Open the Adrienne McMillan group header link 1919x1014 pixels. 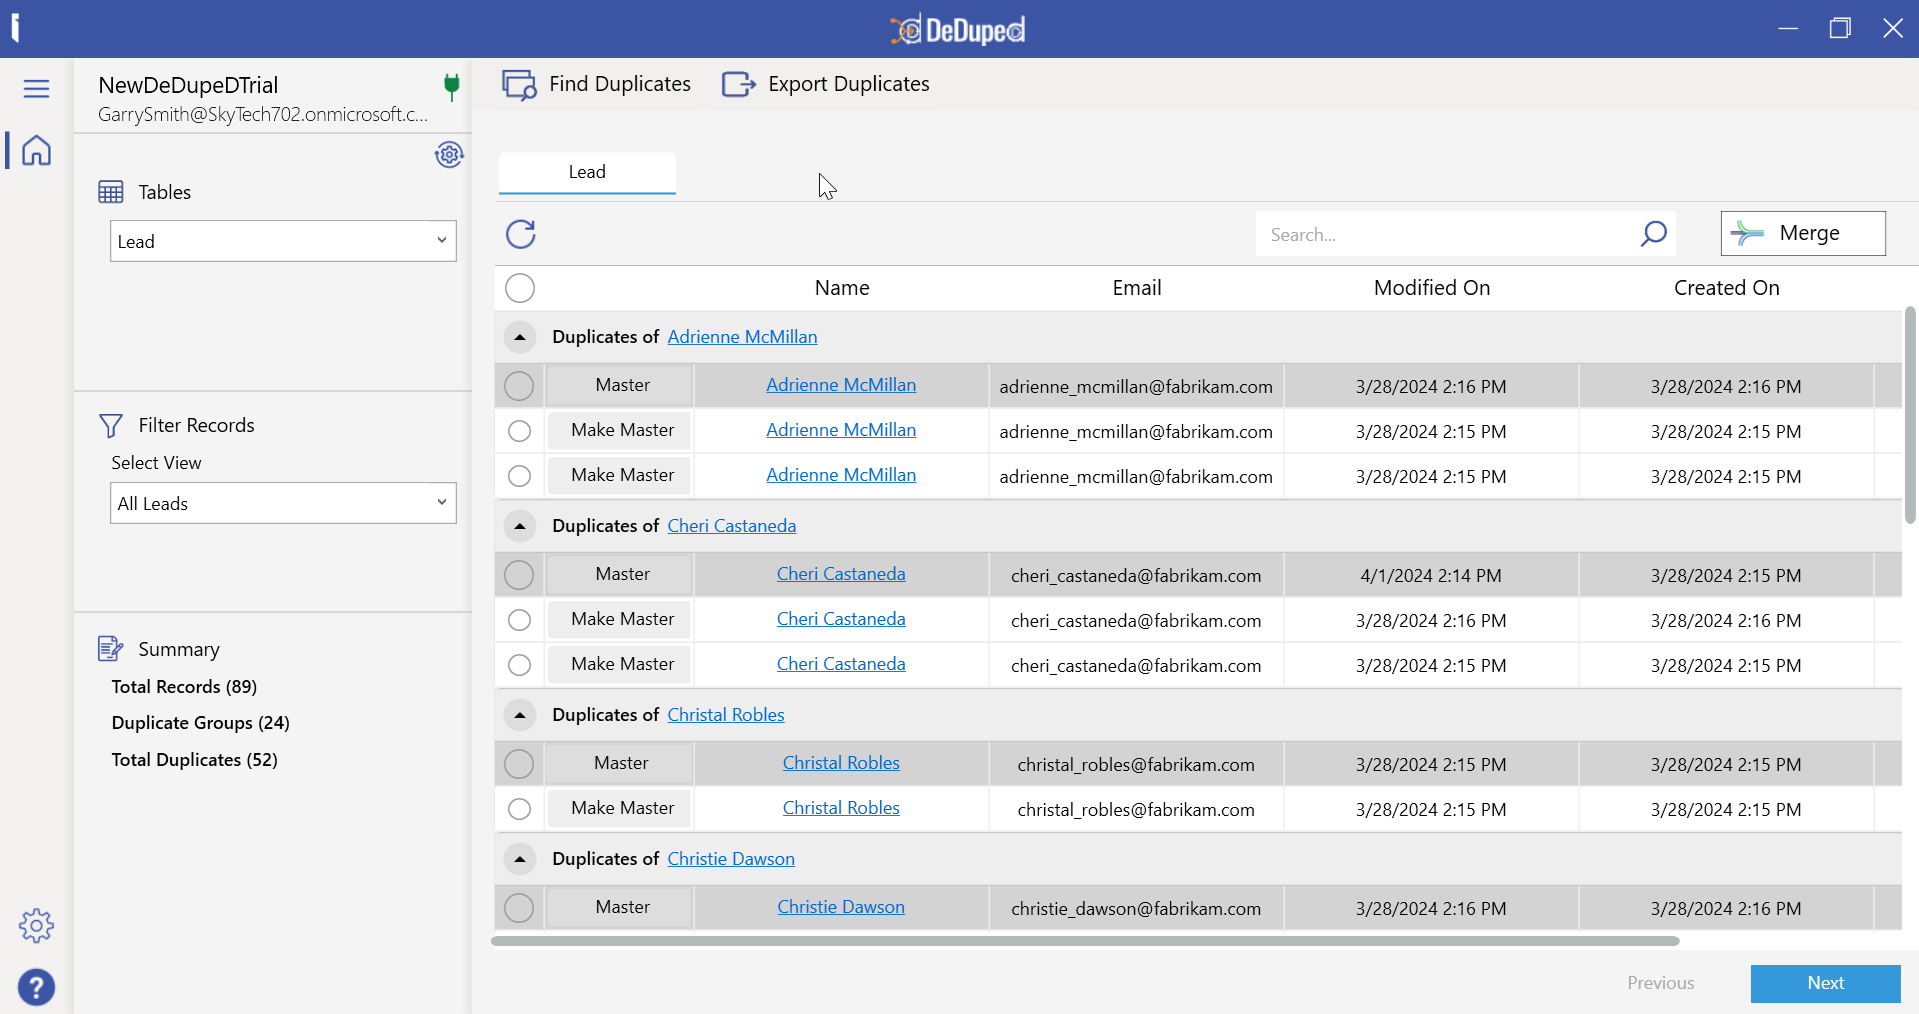click(x=742, y=337)
